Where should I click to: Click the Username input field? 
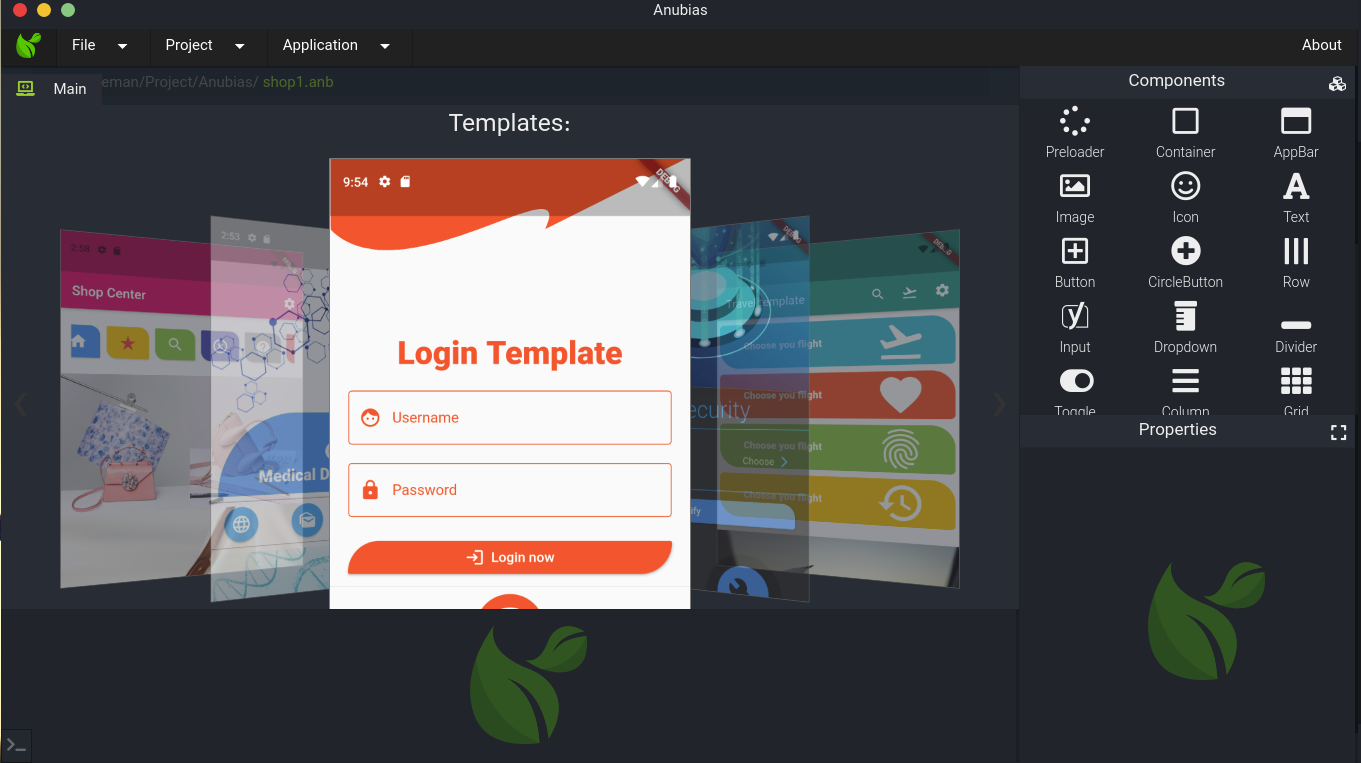pyautogui.click(x=510, y=417)
